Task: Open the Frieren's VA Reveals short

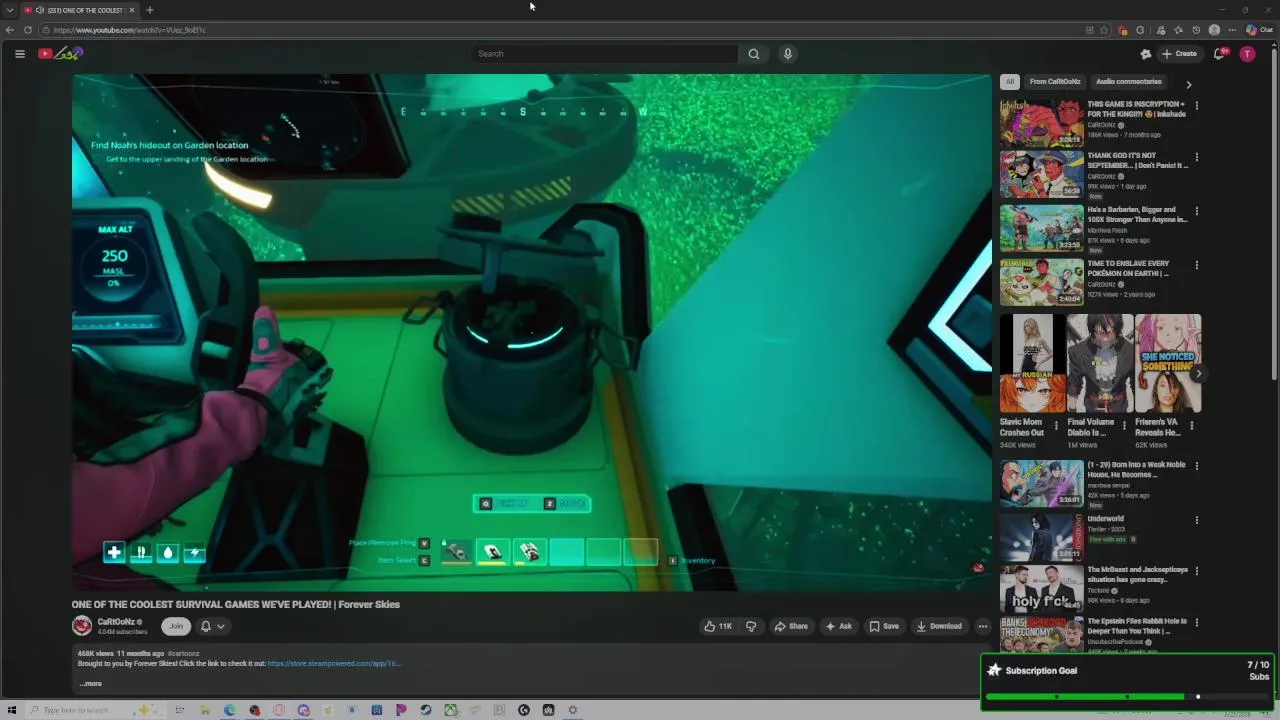Action: coord(1168,363)
